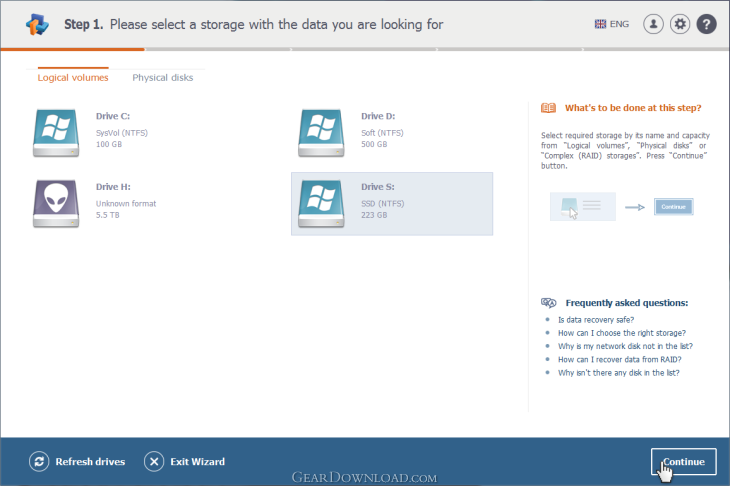Image resolution: width=730 pixels, height=486 pixels.
Task: Open 'Is data recovery safe?' FAQ link
Action: (596, 320)
